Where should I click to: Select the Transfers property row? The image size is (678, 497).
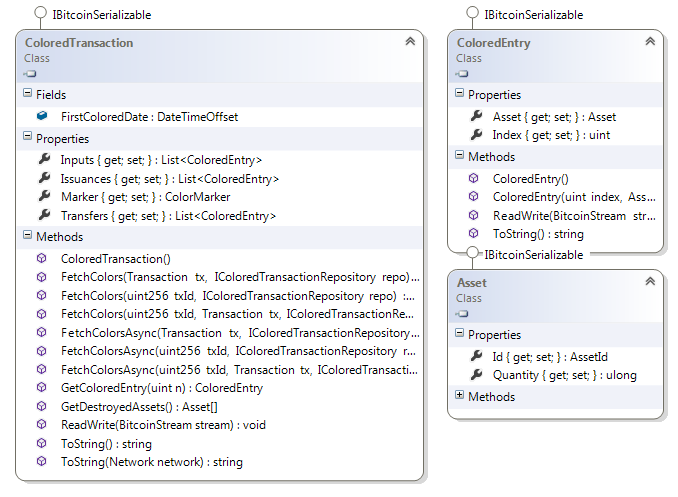point(168,216)
